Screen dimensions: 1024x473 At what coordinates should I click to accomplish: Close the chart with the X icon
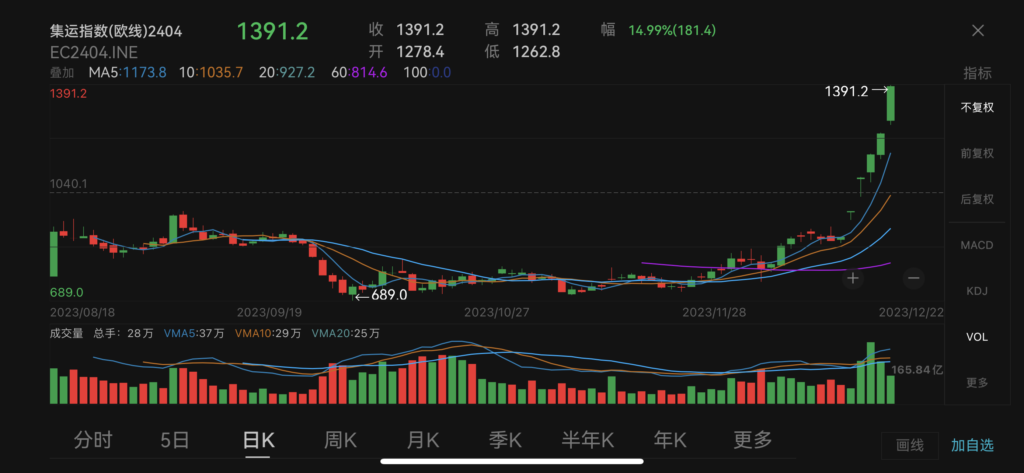978,30
